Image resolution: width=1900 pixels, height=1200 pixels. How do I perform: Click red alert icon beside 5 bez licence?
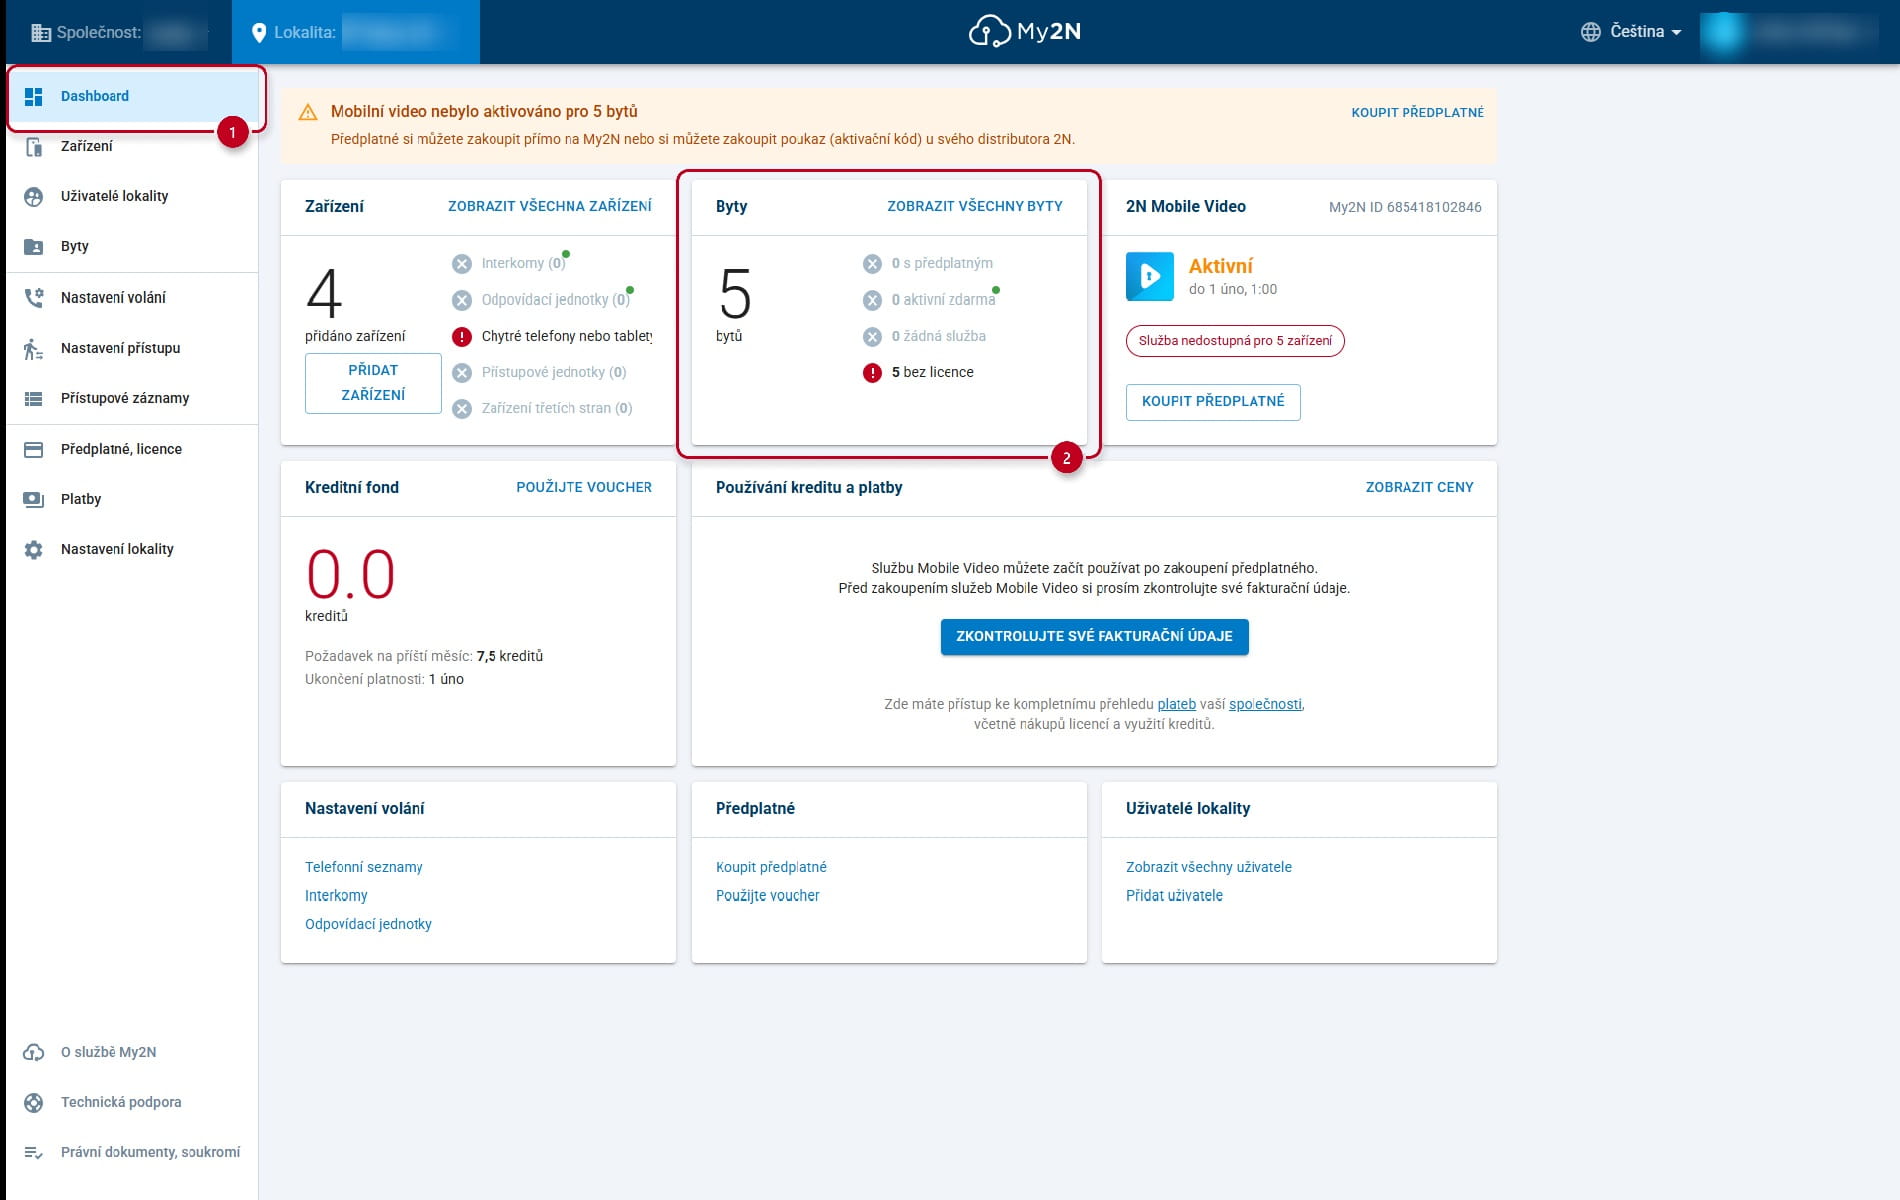pos(872,373)
